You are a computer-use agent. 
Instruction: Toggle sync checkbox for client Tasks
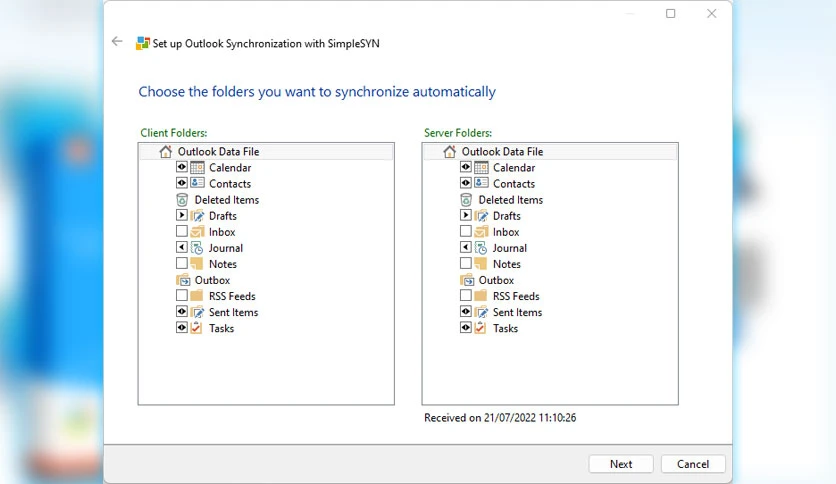coord(182,327)
